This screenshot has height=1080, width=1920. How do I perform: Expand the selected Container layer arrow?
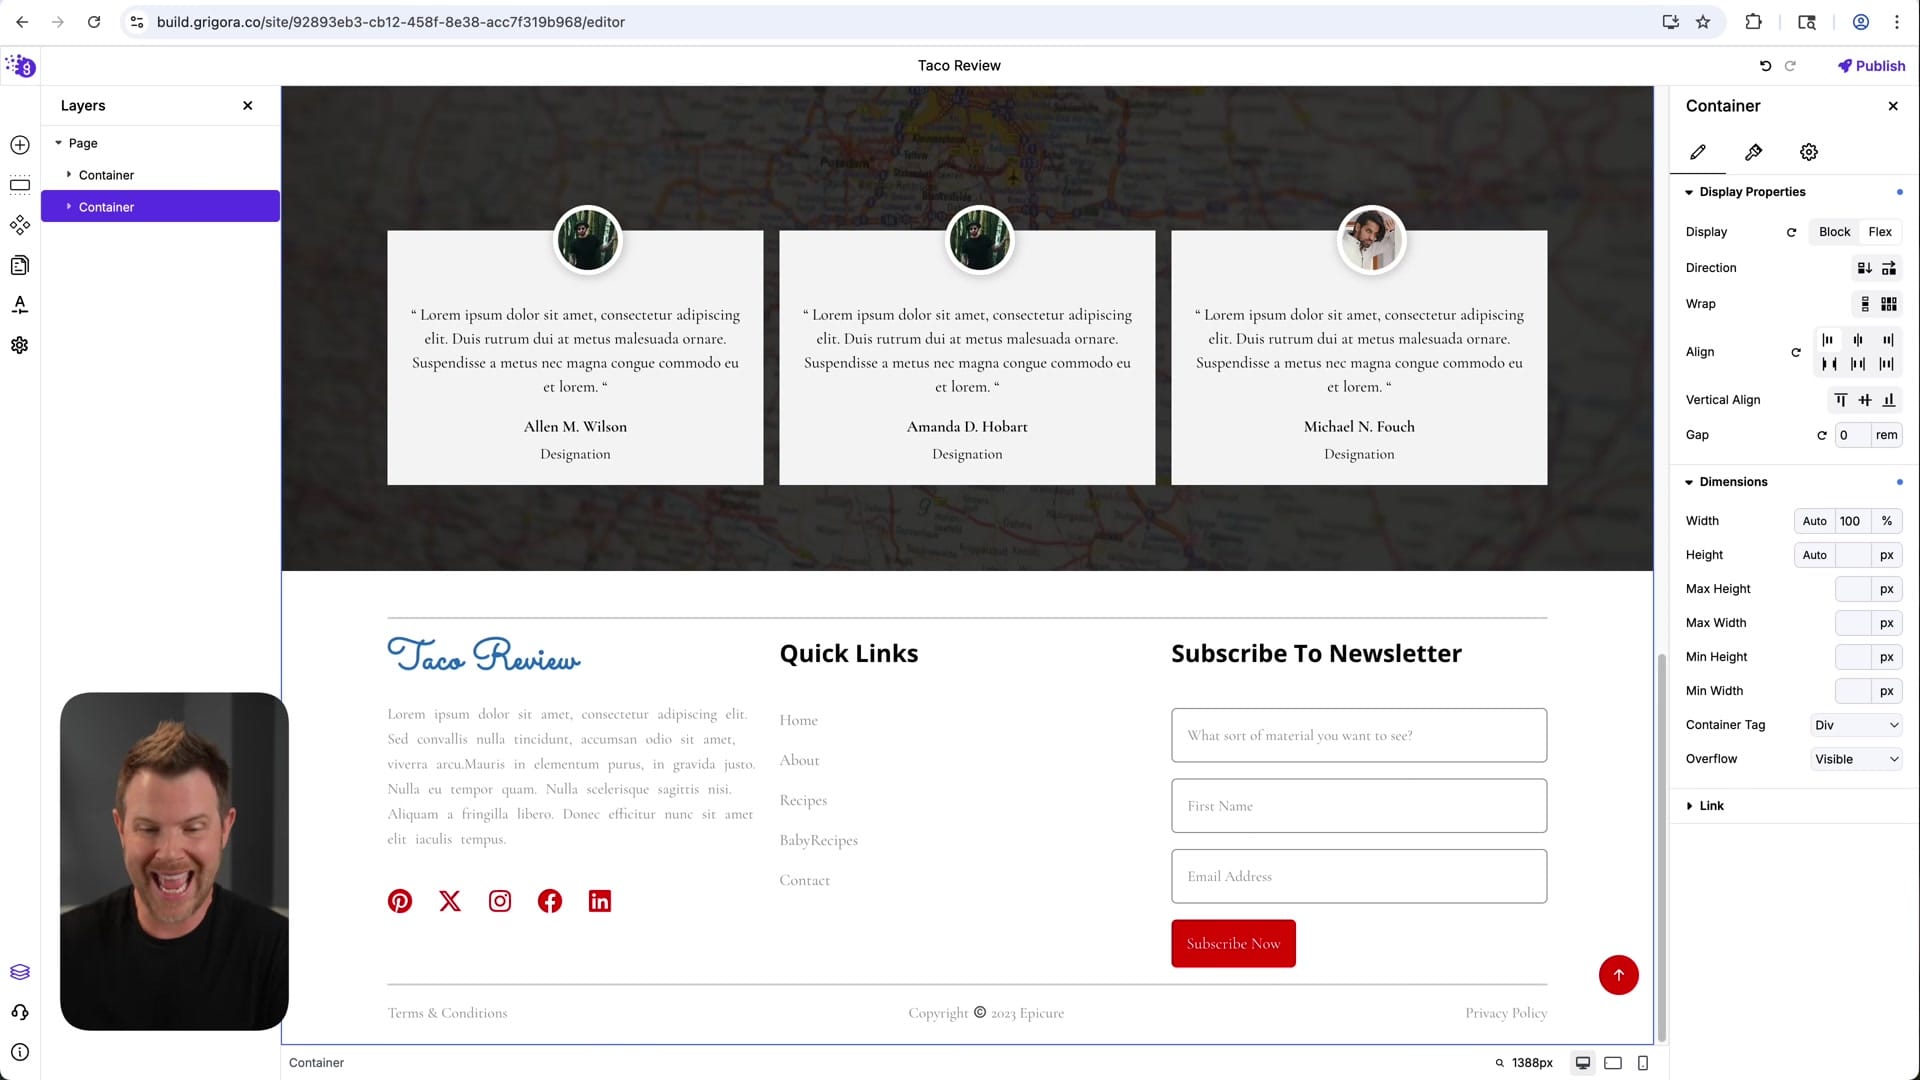[68, 207]
